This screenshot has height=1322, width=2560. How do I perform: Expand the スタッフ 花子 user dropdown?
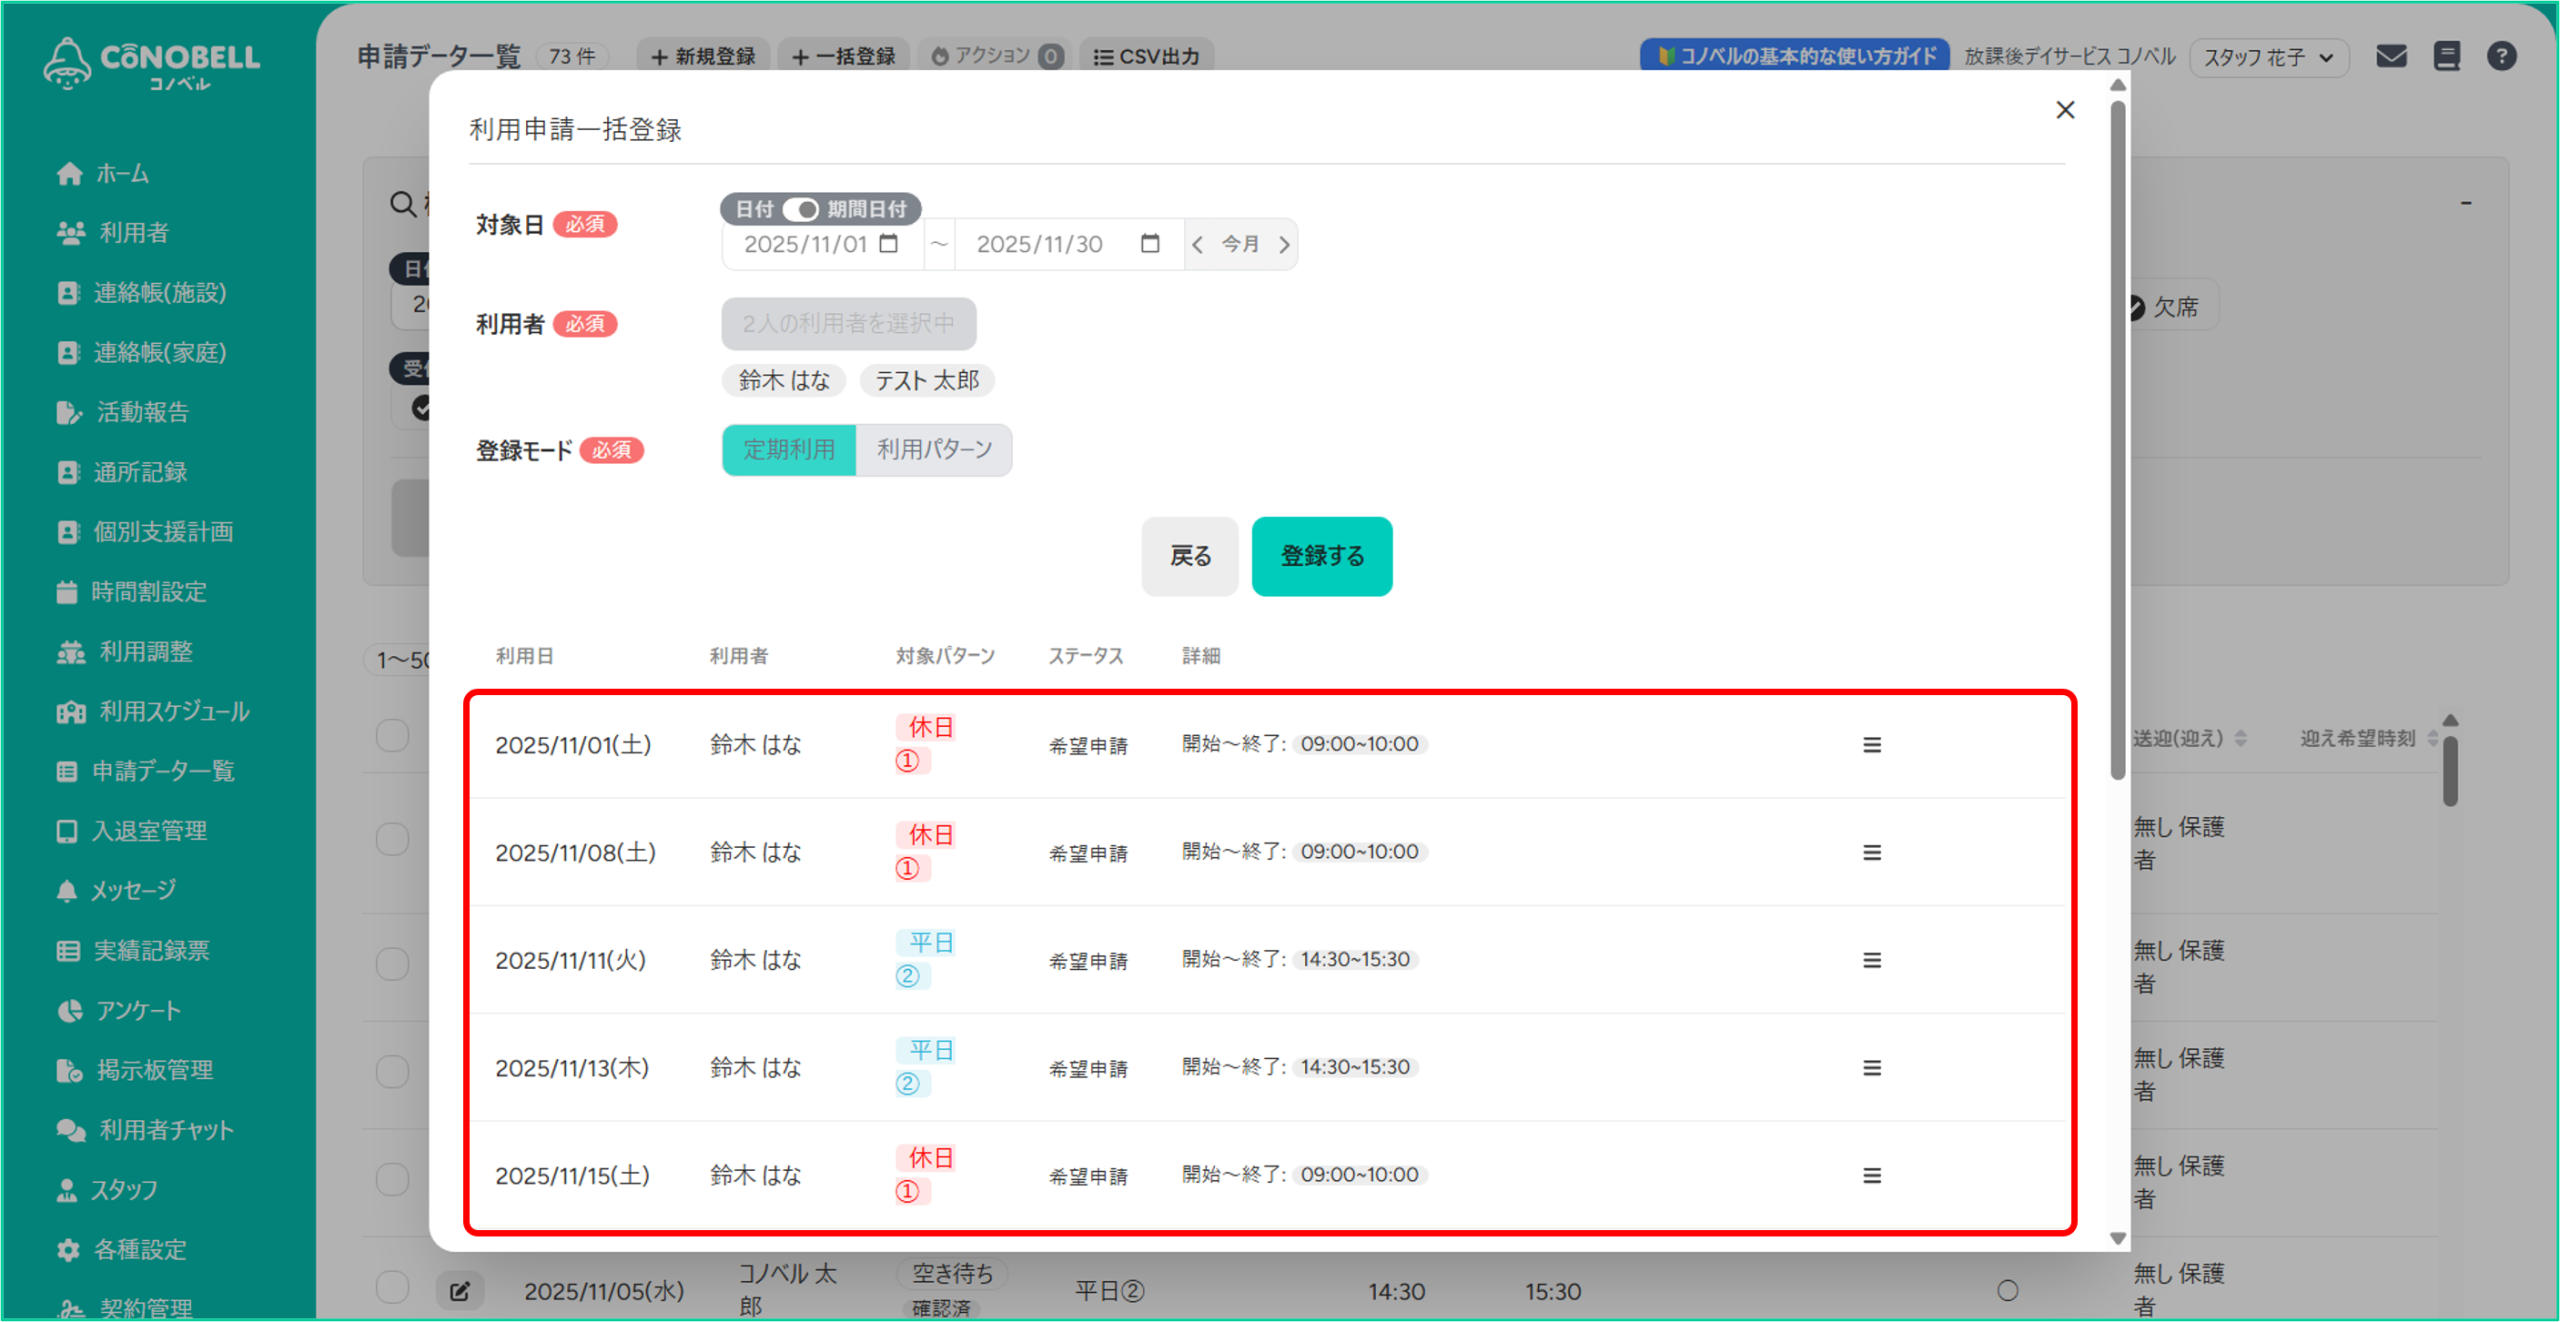pos(2268,57)
